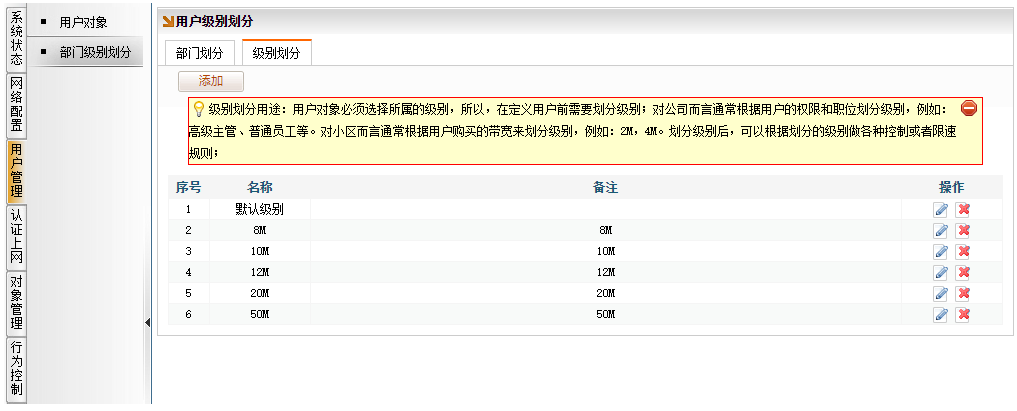Open the 系统状态 vertical tab

pos(16,38)
